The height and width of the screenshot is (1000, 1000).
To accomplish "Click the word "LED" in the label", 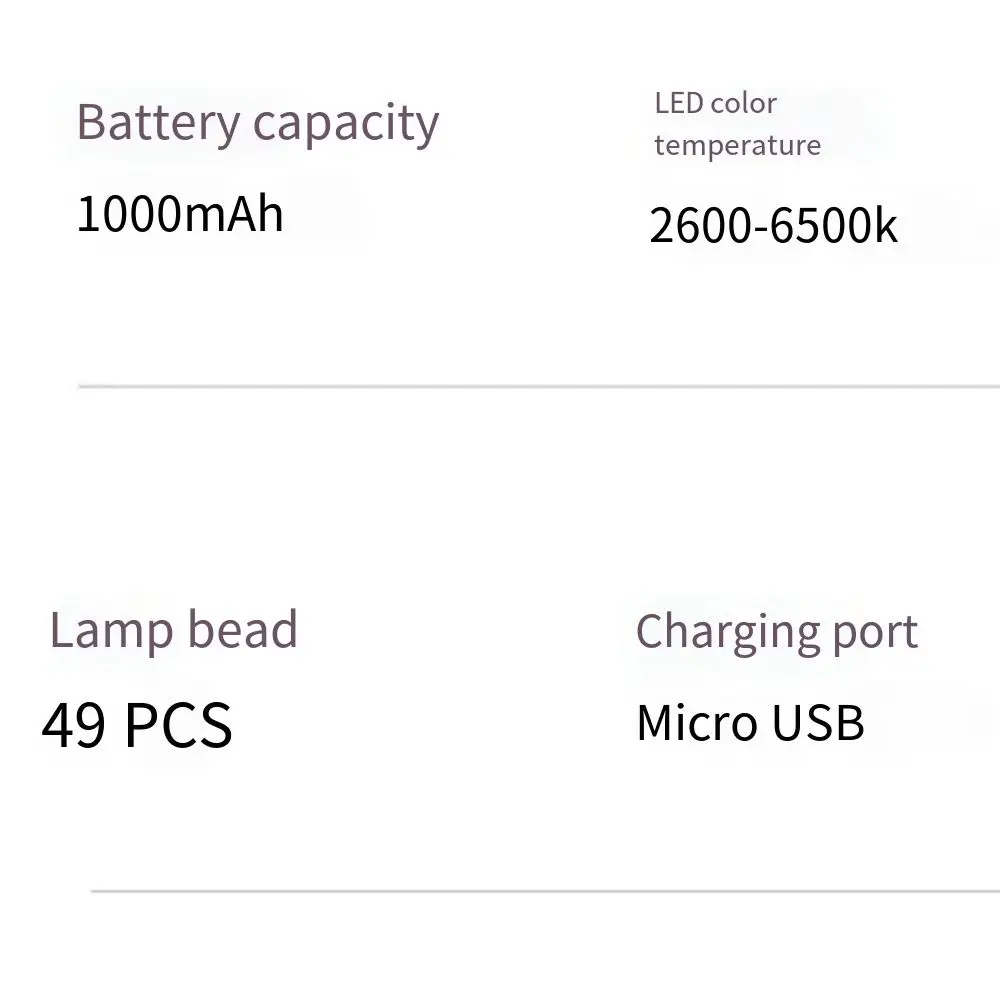I will pos(679,103).
